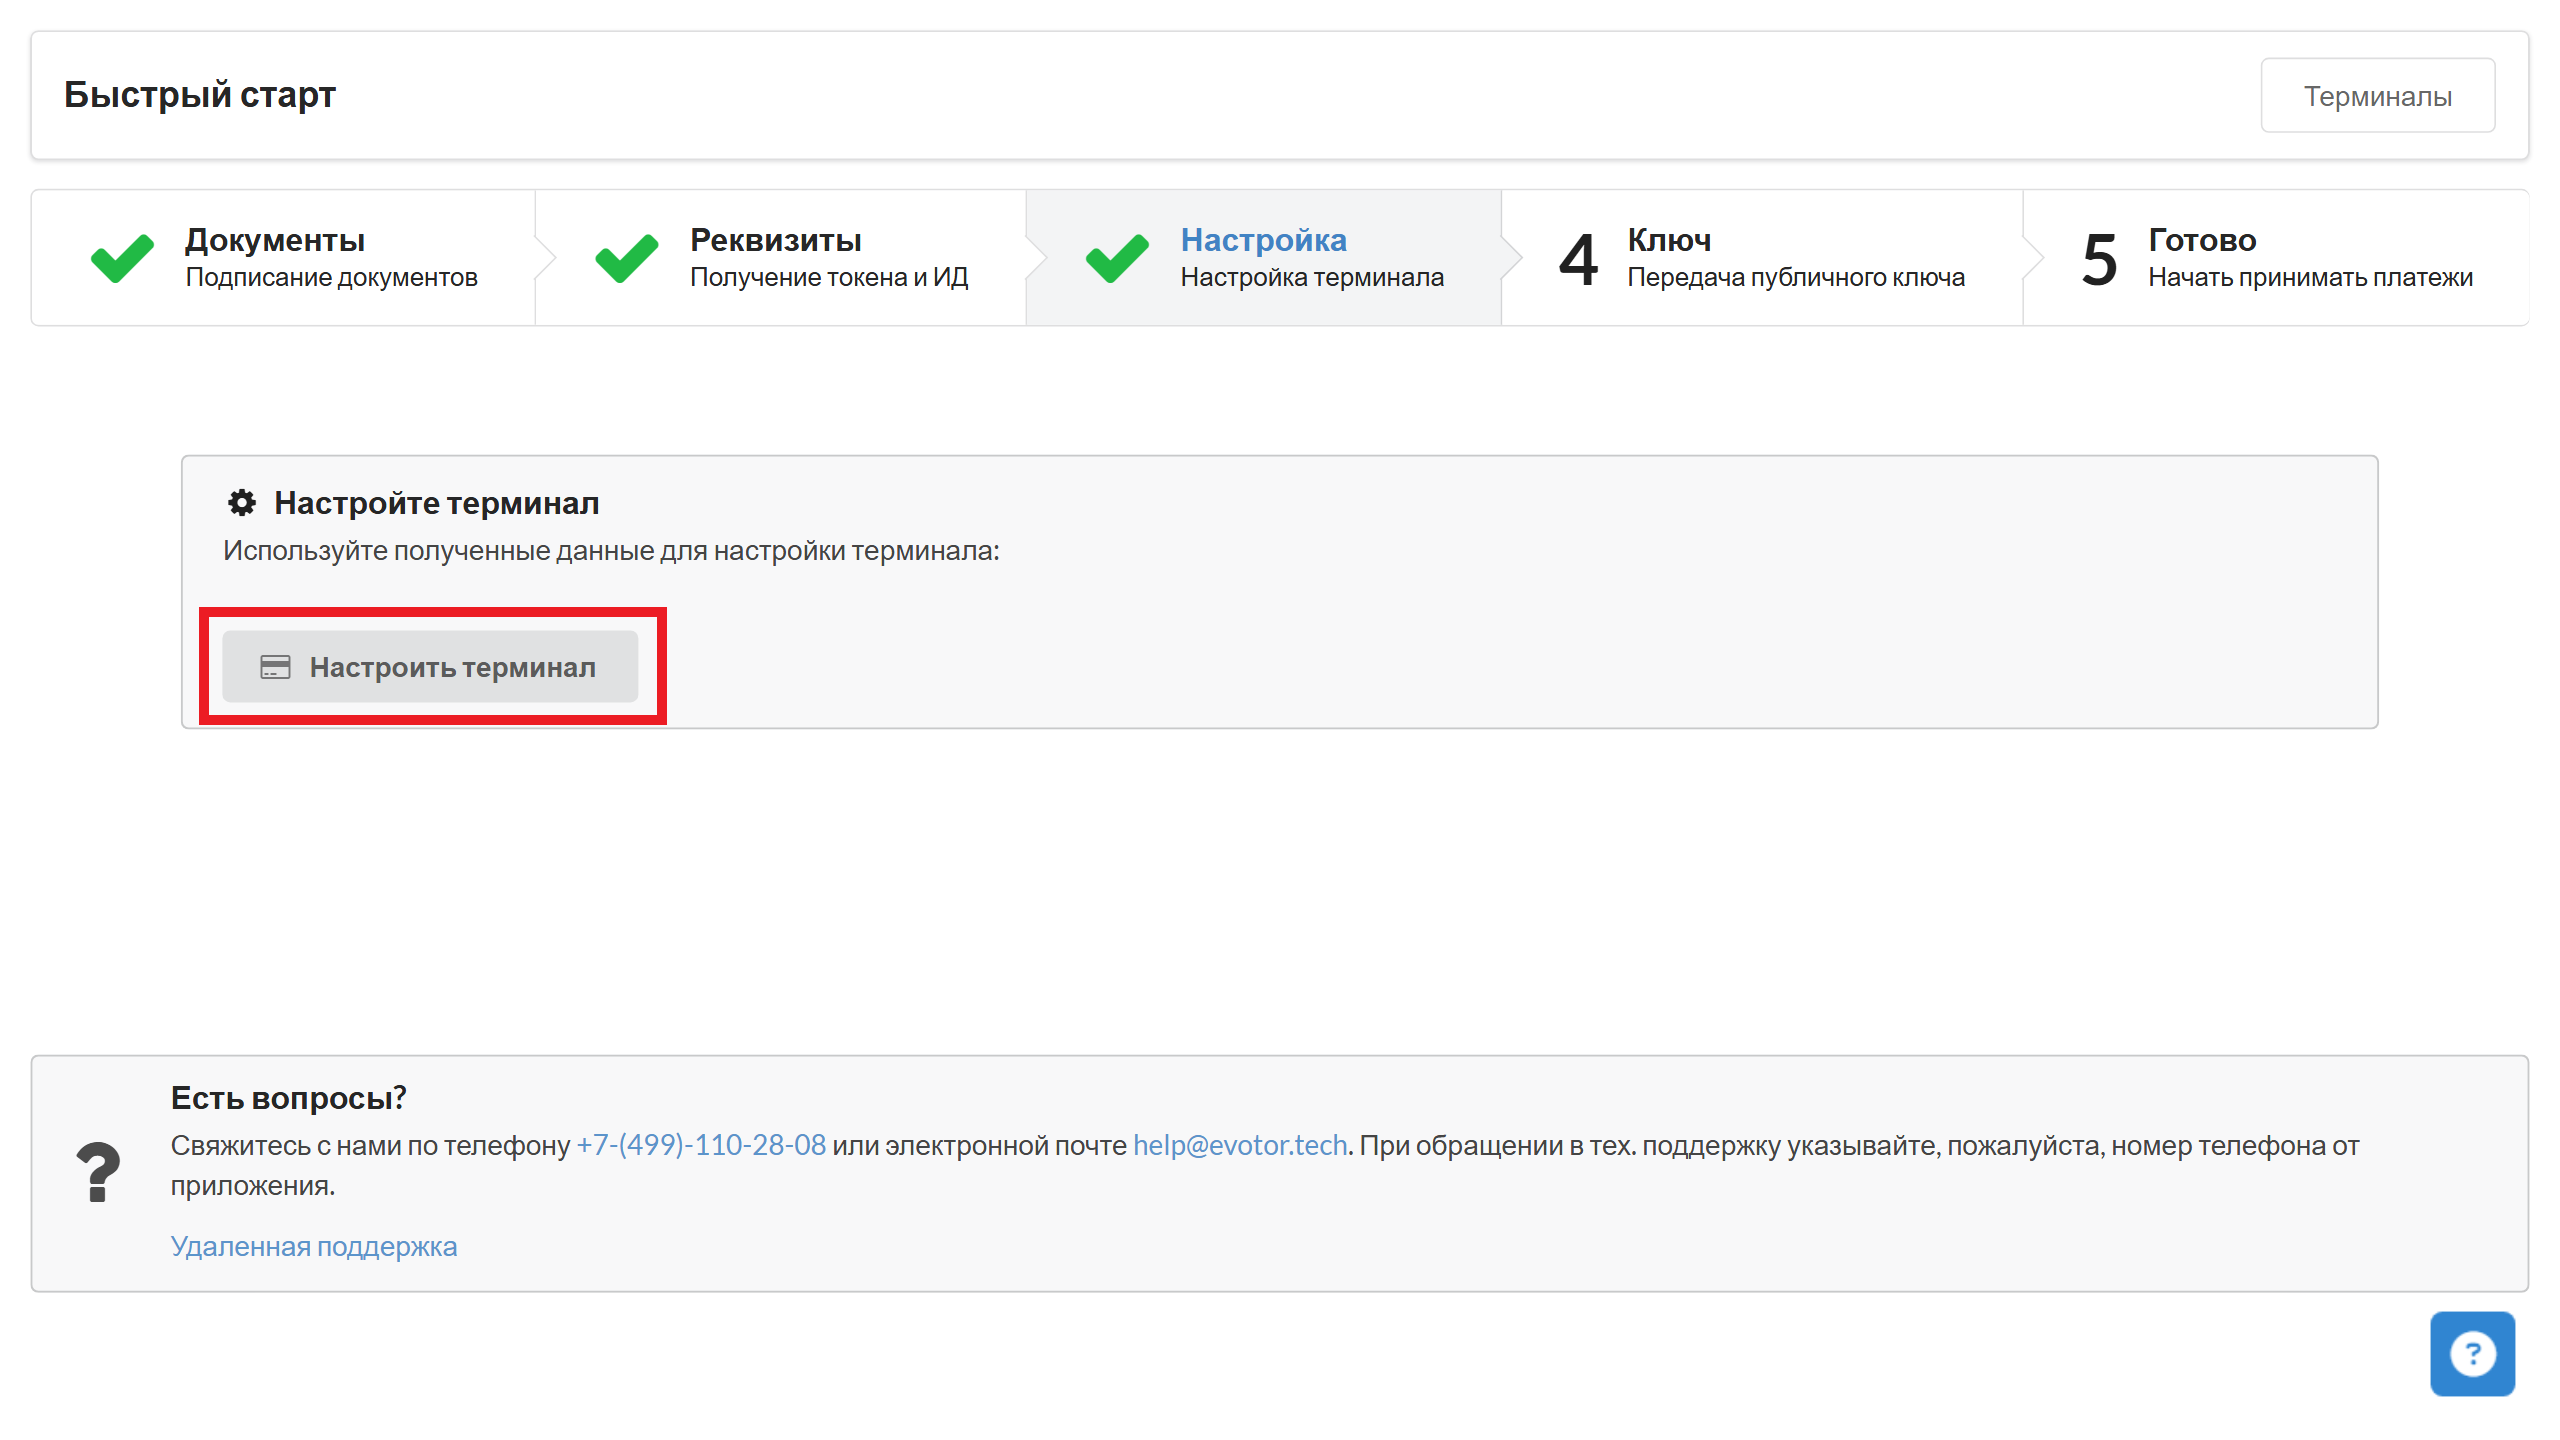The image size is (2560, 1440).
Task: Click the Начать принимать платежи subtitle
Action: pyautogui.click(x=2310, y=277)
